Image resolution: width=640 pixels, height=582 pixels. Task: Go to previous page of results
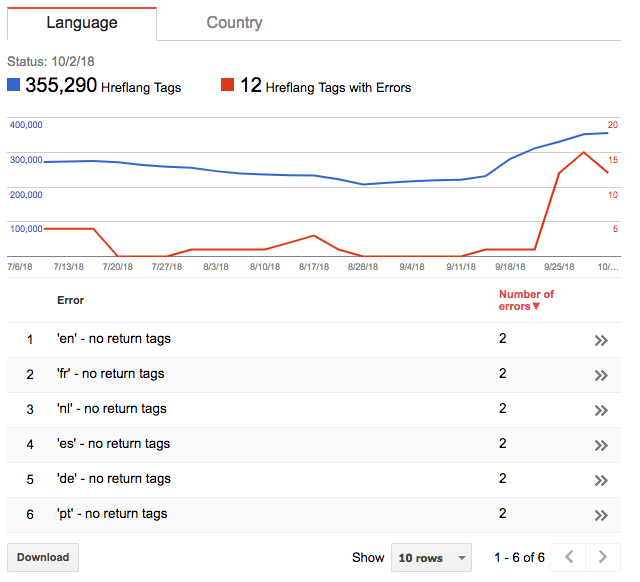click(568, 557)
